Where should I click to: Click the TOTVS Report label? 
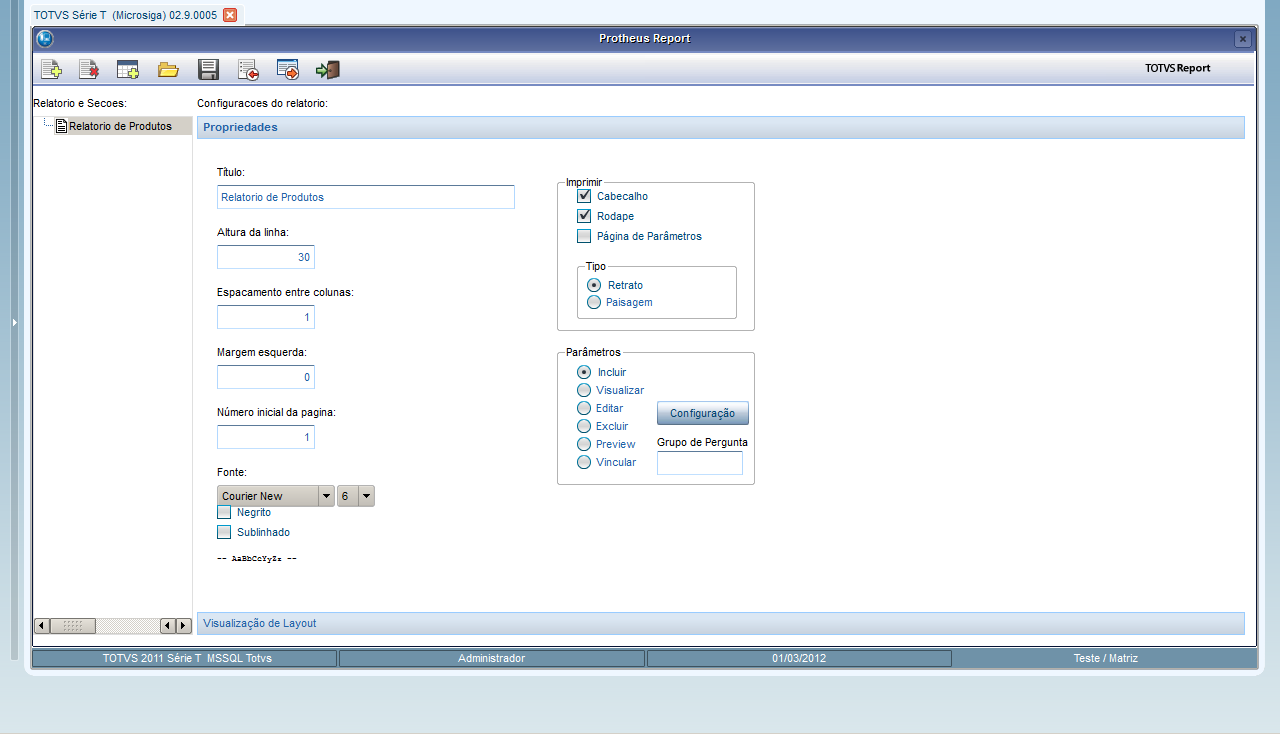[1177, 68]
